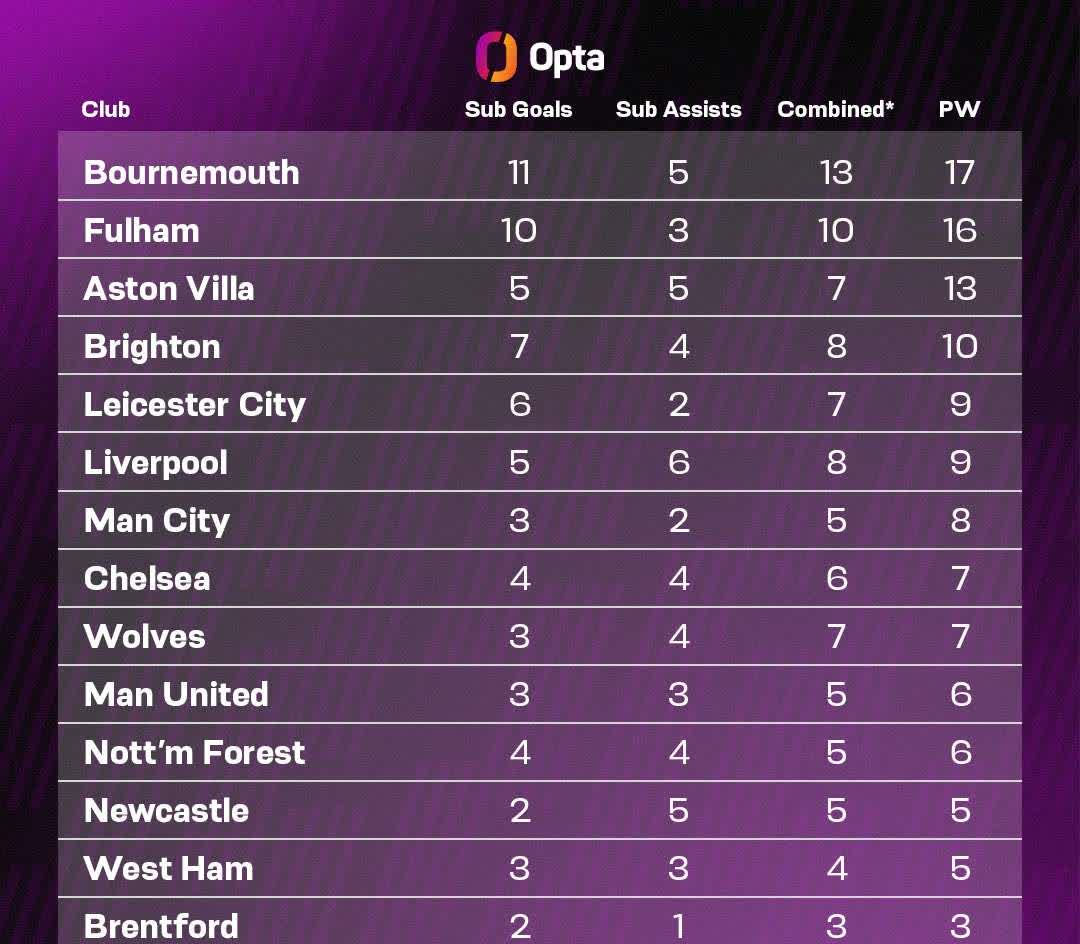Viewport: 1080px width, 944px height.
Task: Click the Newcastle club name
Action: point(166,810)
